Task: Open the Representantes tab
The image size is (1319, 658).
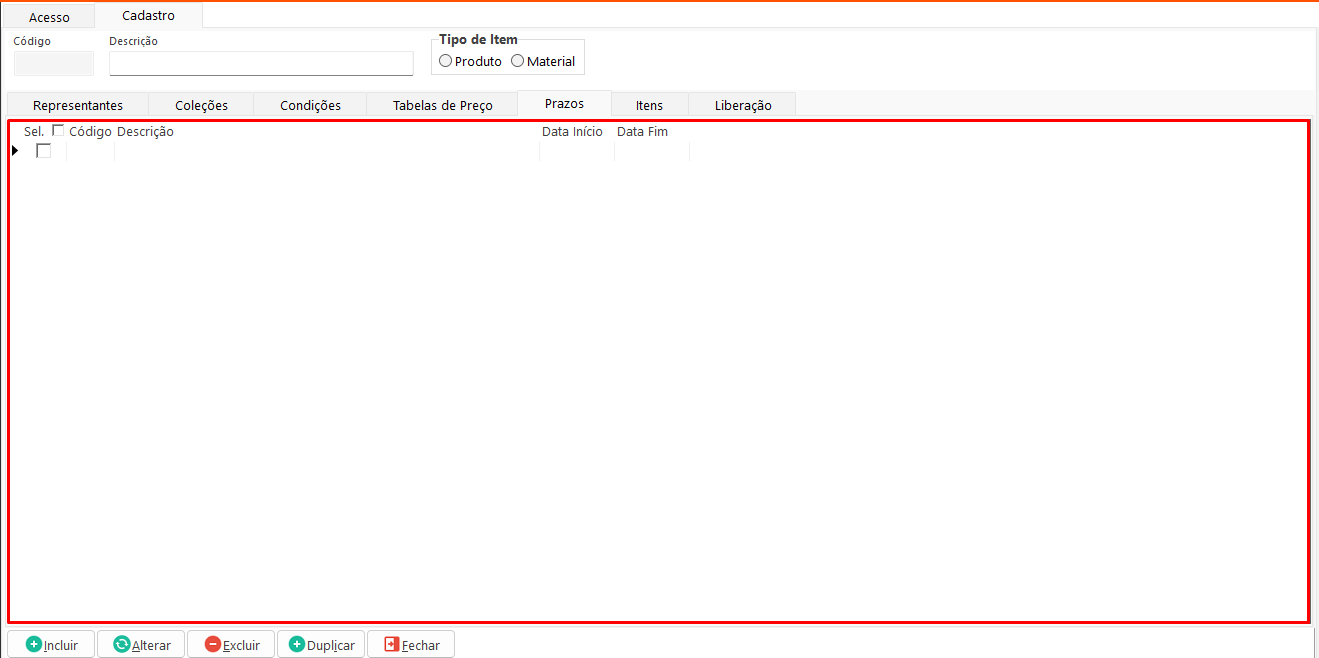Action: pyautogui.click(x=78, y=105)
